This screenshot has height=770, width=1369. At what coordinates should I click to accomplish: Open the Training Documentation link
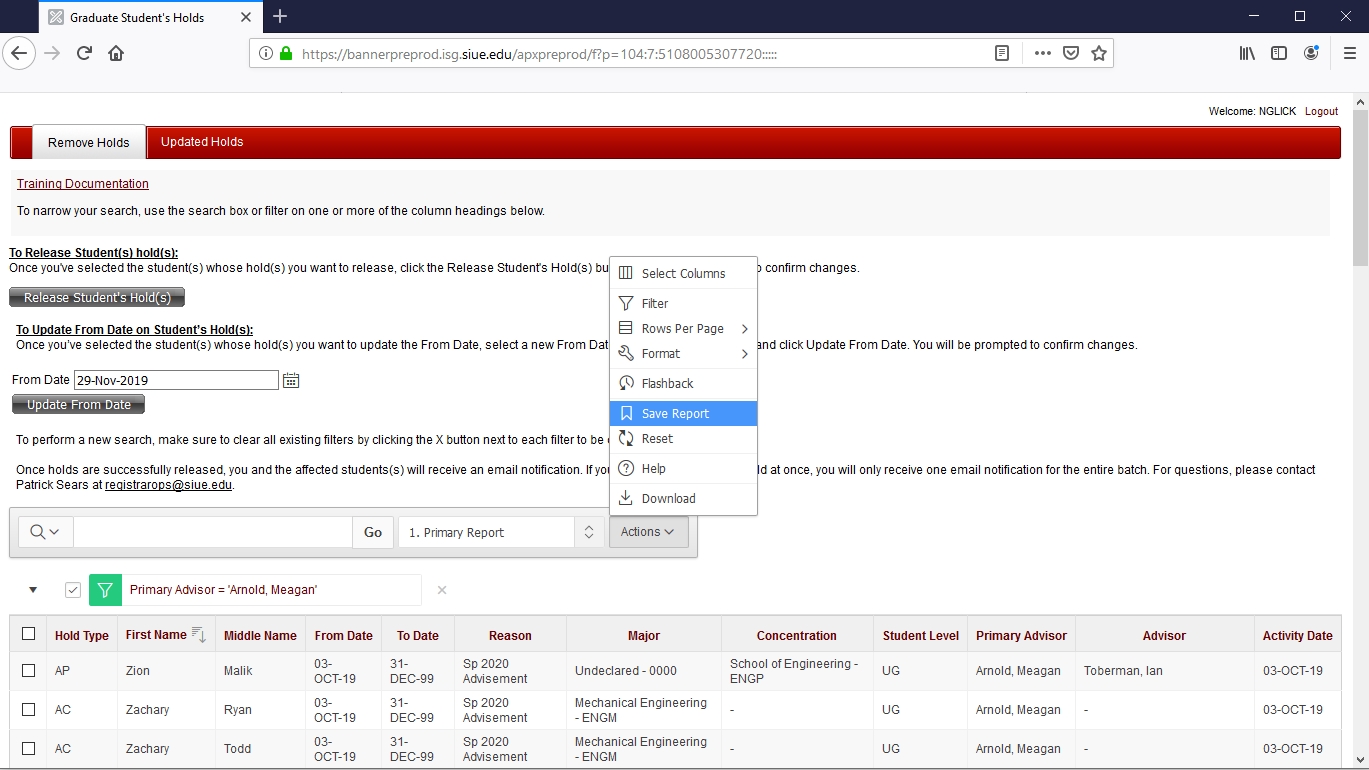[x=83, y=184]
